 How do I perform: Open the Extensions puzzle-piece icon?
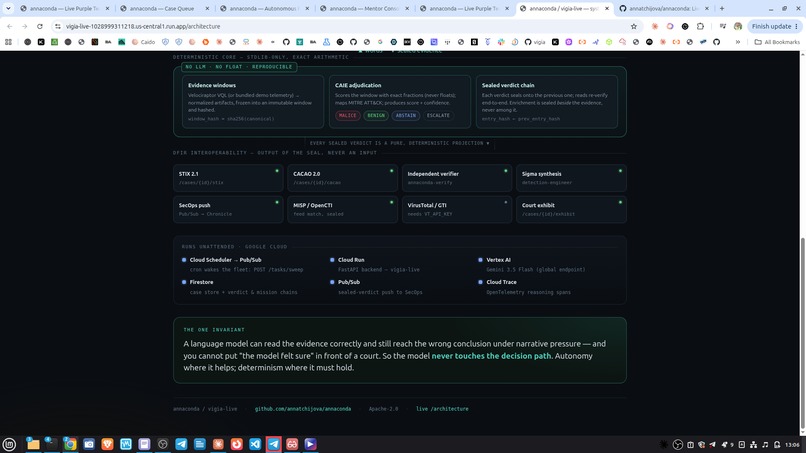point(700,26)
